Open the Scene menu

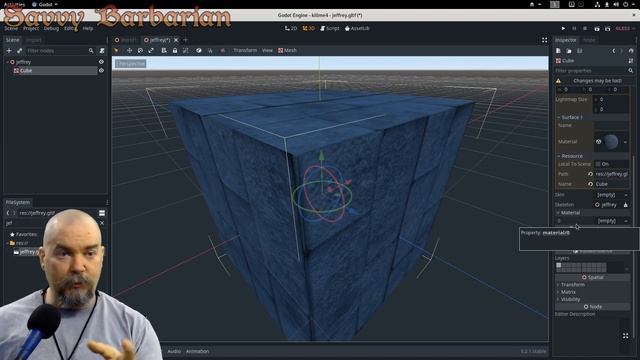(x=11, y=29)
